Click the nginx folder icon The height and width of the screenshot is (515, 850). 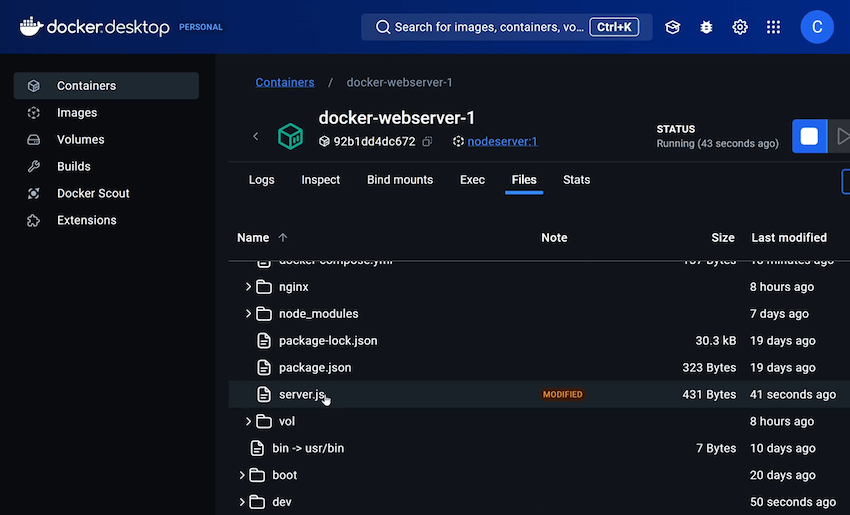(264, 287)
